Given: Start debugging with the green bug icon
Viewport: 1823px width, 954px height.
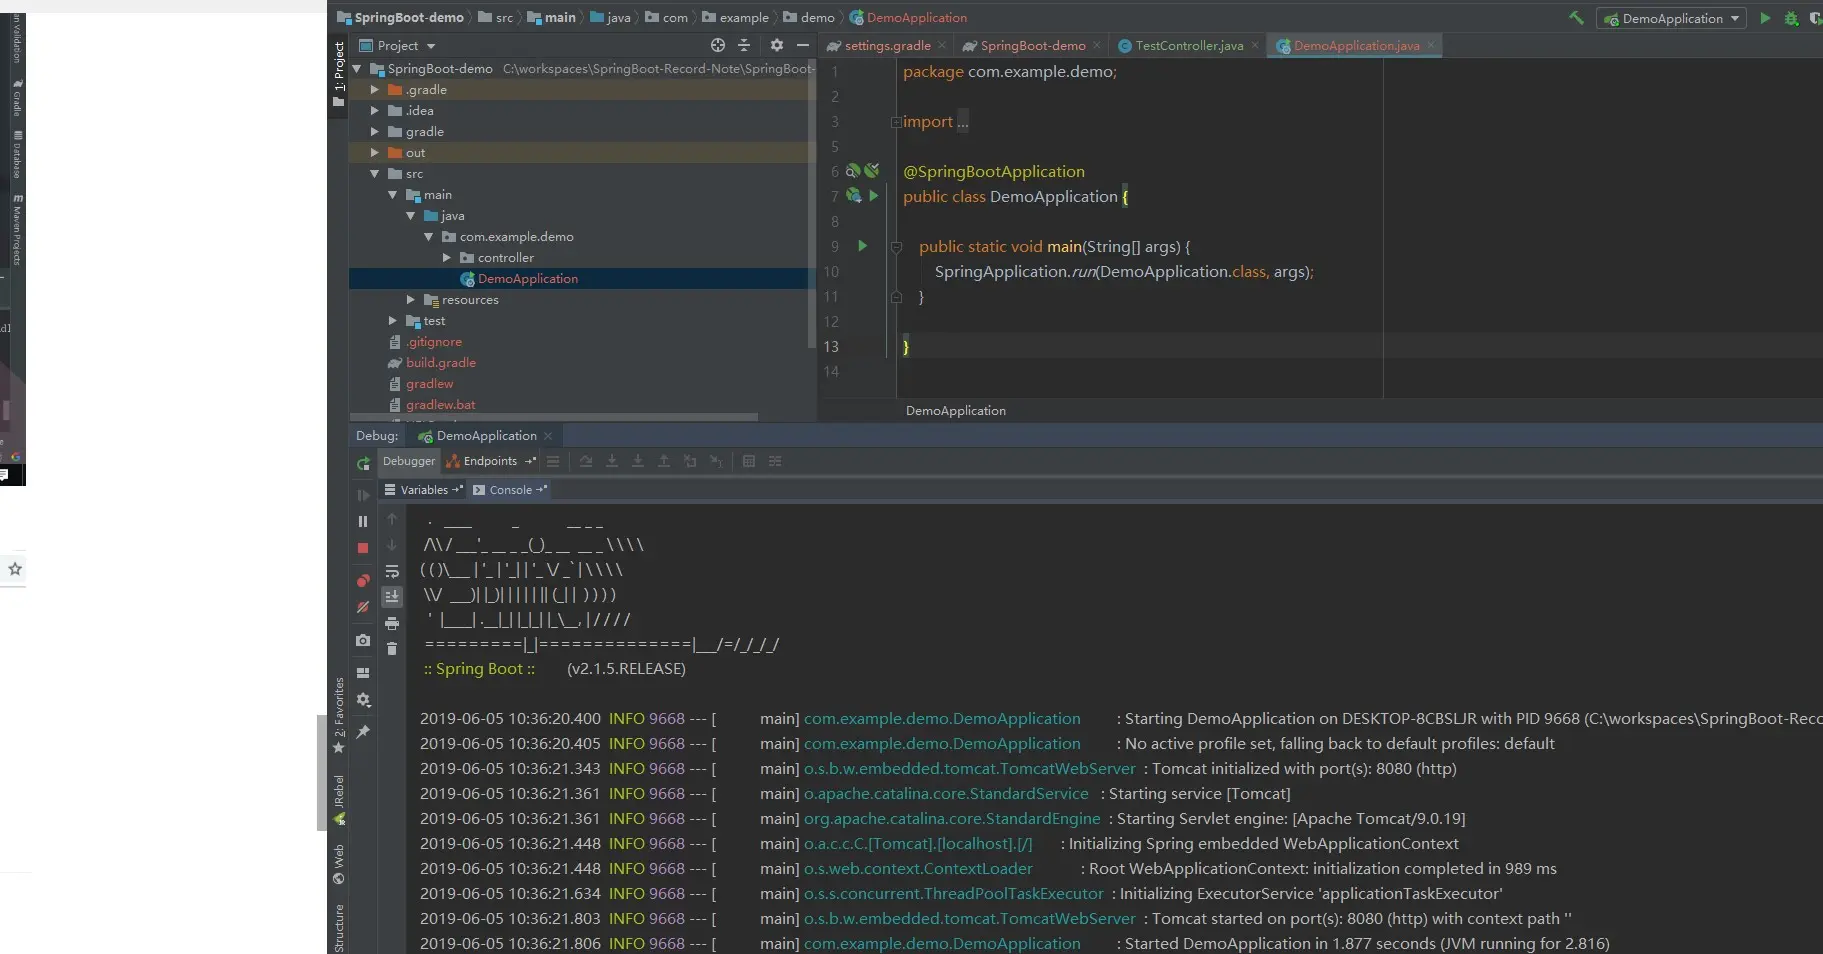Looking at the screenshot, I should click(1791, 18).
